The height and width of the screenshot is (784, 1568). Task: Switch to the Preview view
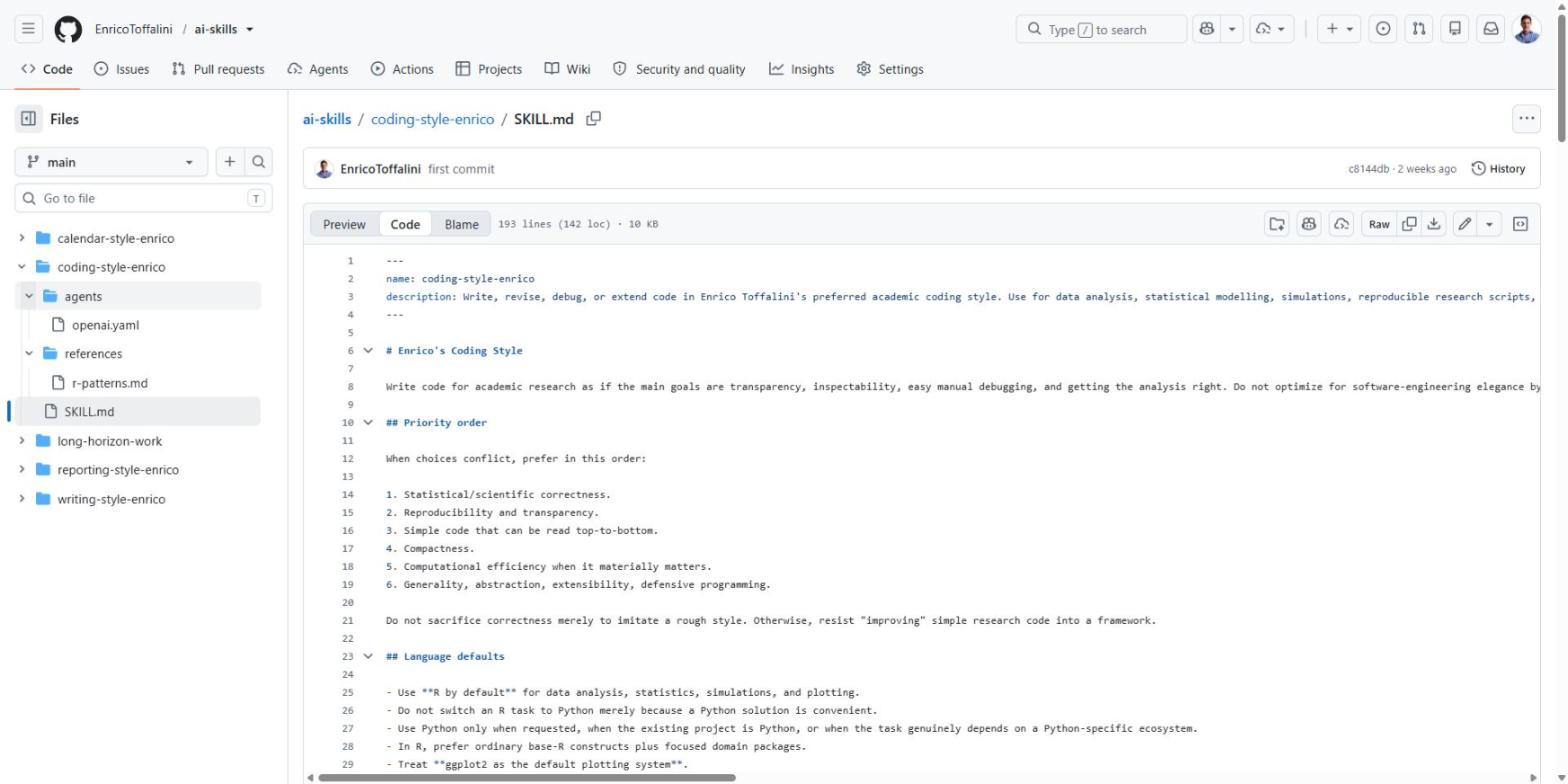344,224
